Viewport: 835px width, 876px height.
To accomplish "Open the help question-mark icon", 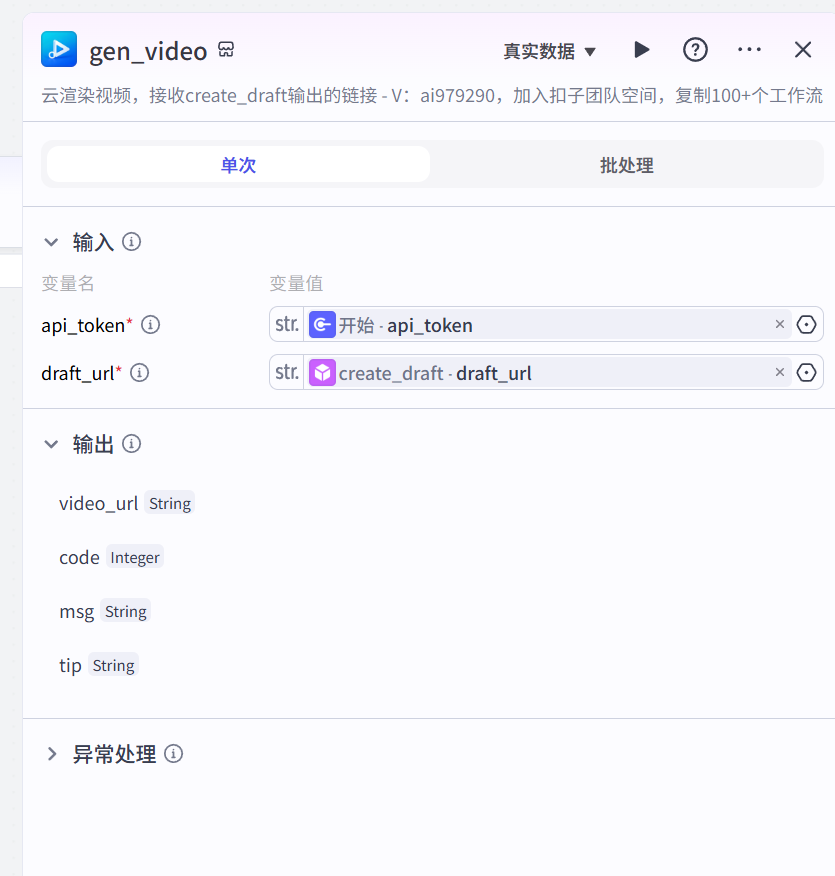I will pyautogui.click(x=695, y=49).
